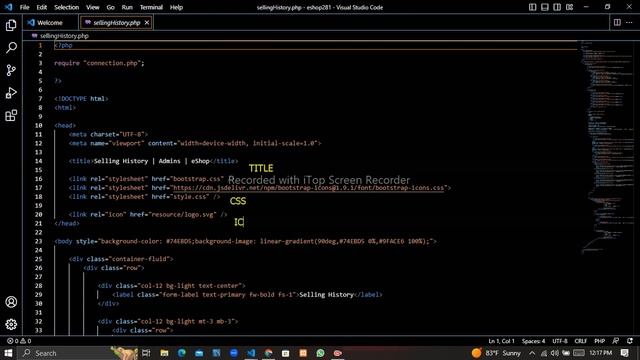Click the Visual Studio Code taskbar icon
This screenshot has width=640, height=360.
tap(251, 353)
